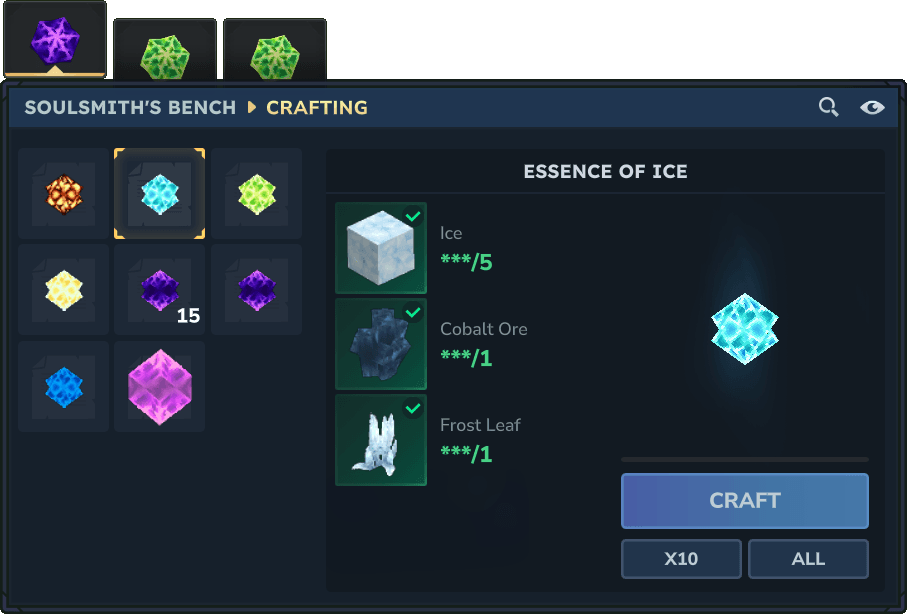
Task: Choose the green essence recipe icon
Action: click(256, 193)
